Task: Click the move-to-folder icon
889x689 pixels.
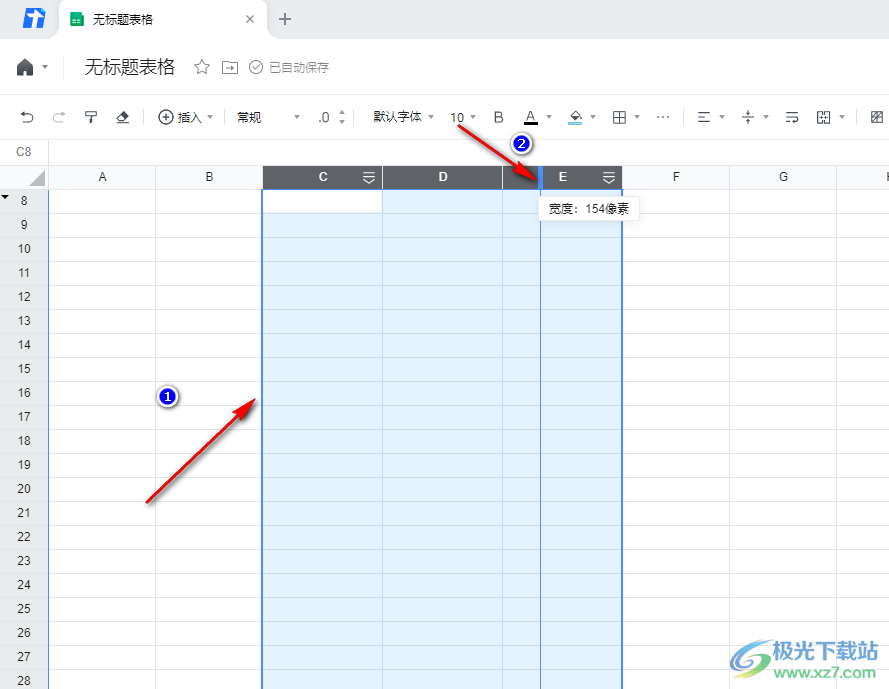Action: coord(230,67)
